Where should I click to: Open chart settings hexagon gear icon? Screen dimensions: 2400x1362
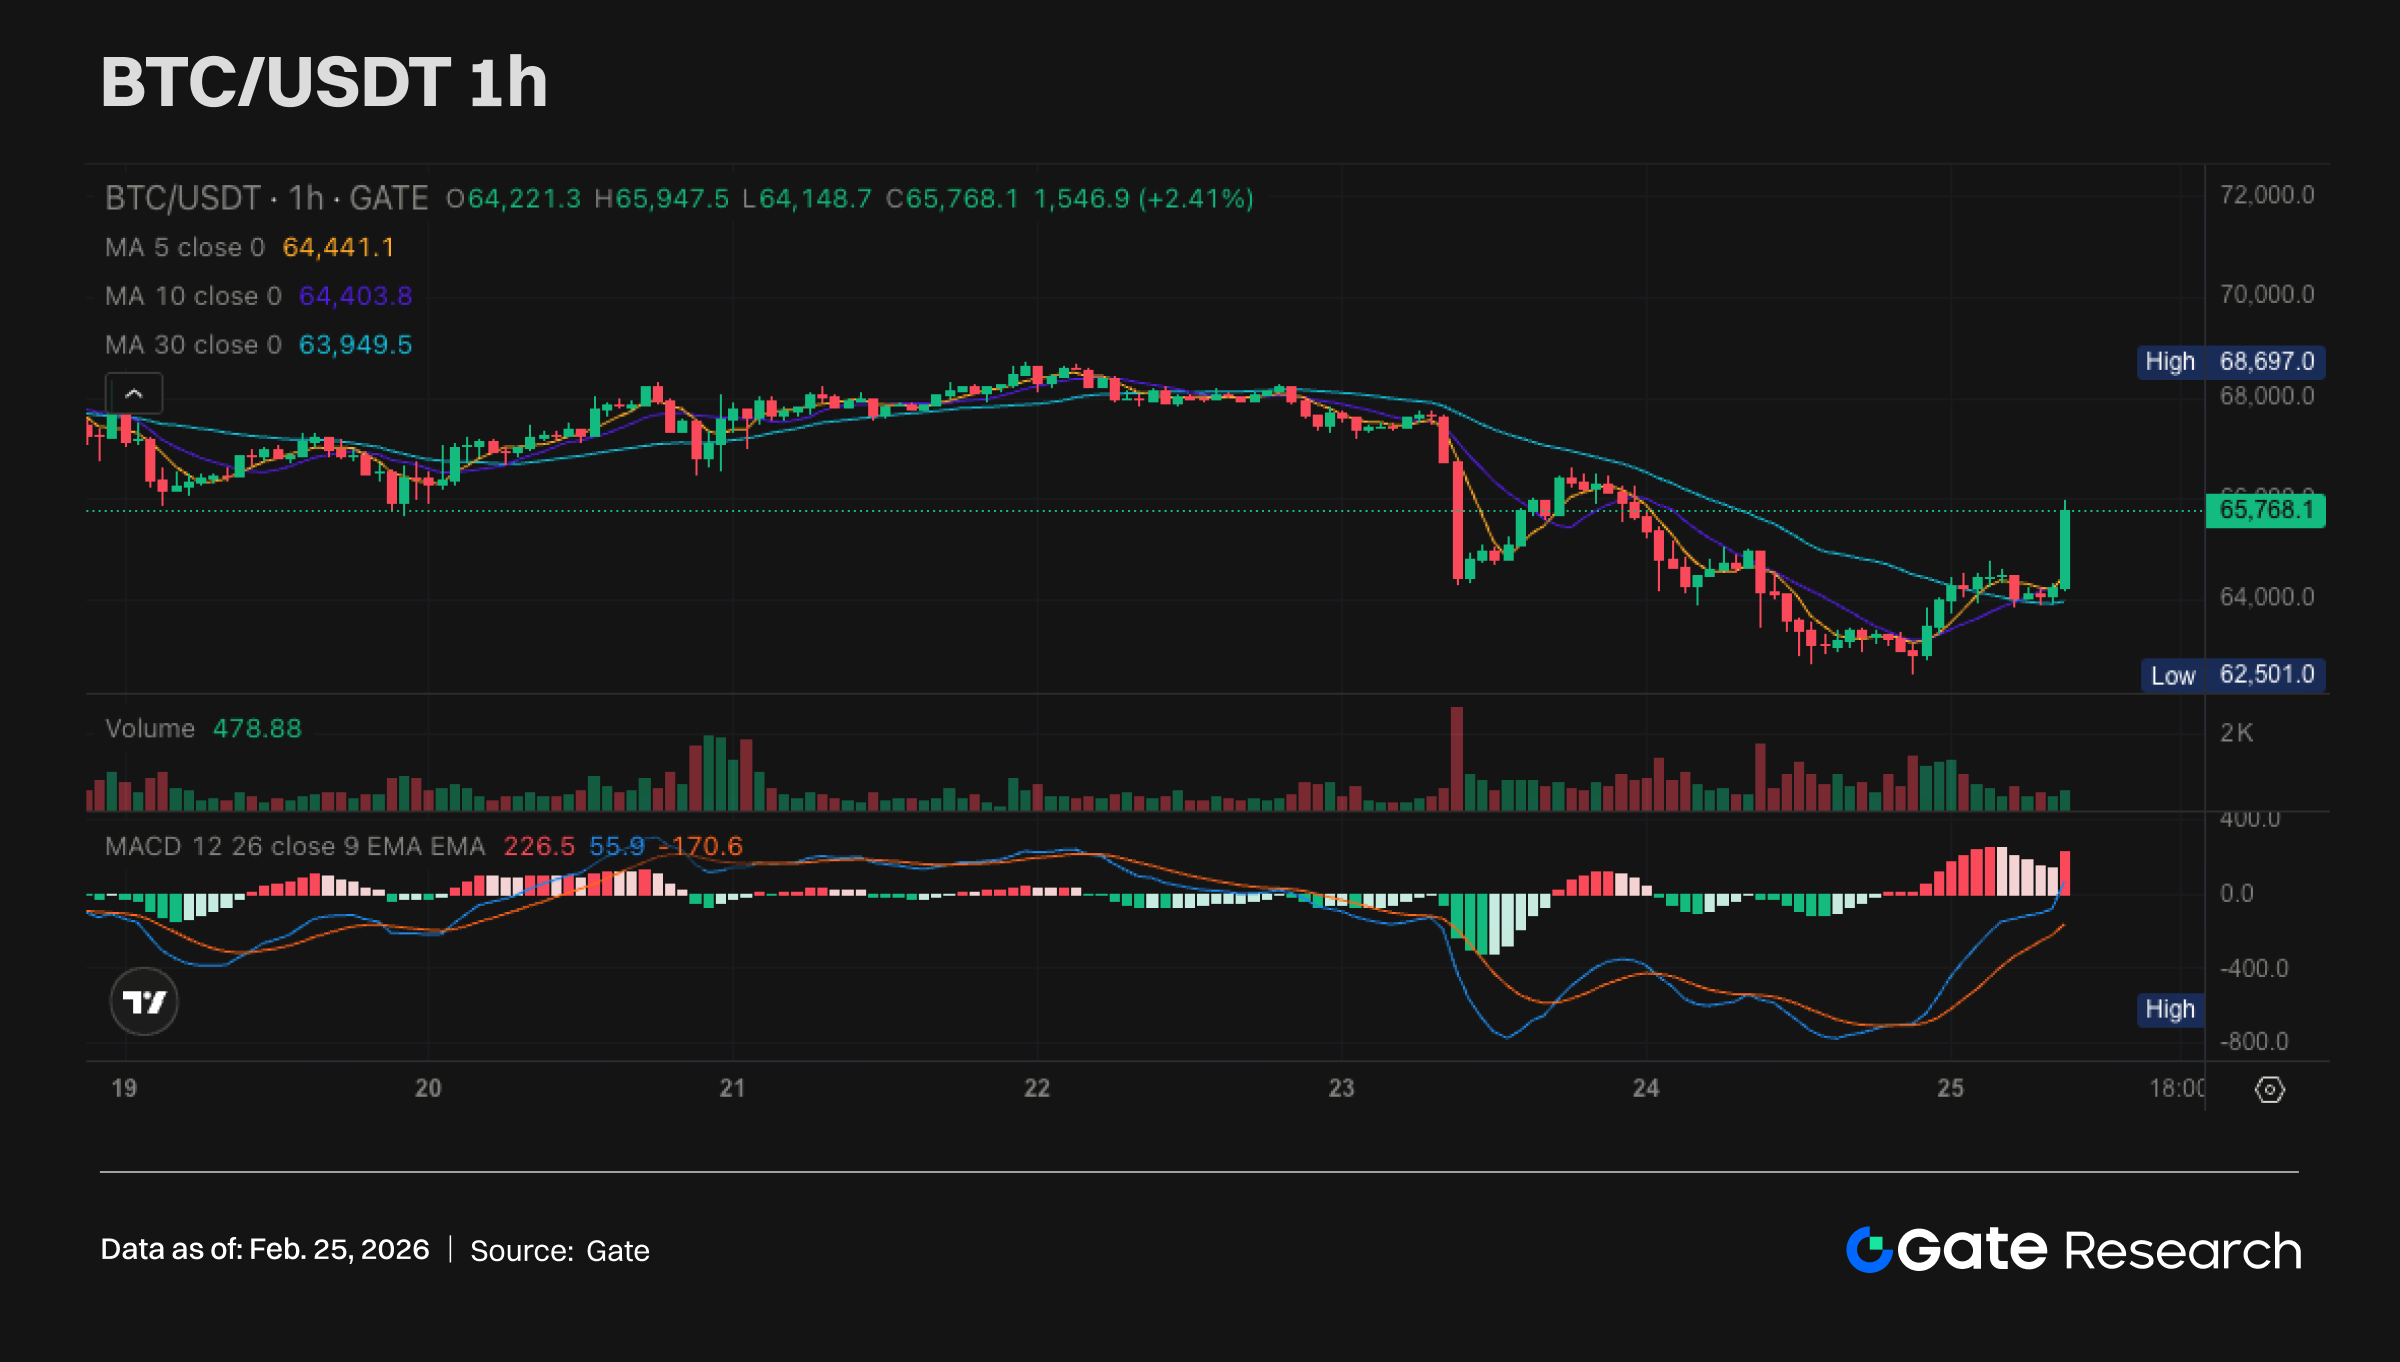2269,1089
